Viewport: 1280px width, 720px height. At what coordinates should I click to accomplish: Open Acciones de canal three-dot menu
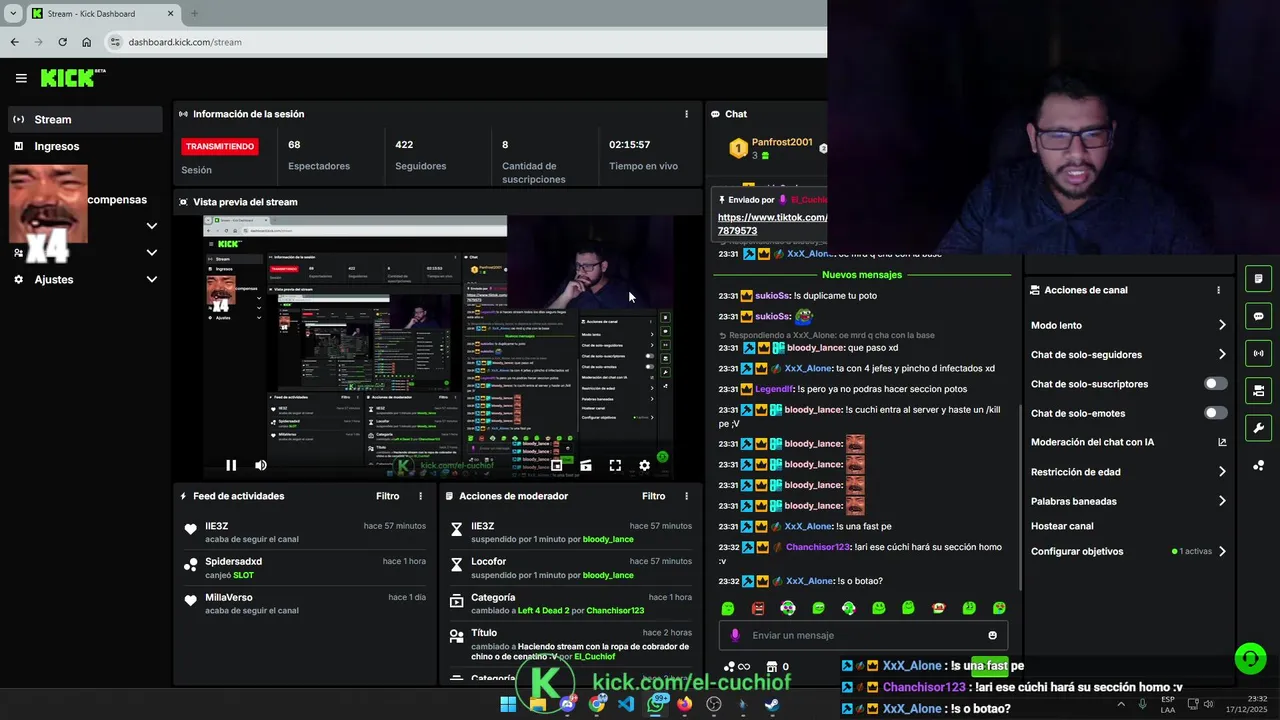(x=1218, y=290)
